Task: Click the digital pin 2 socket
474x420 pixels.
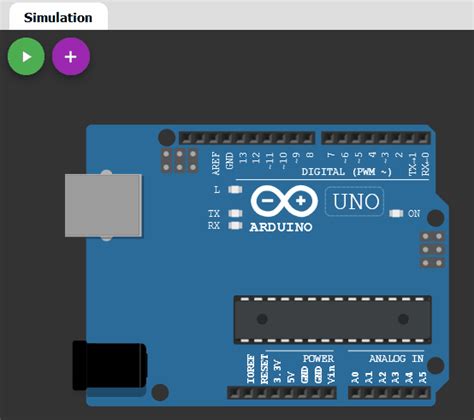Action: coord(397,138)
